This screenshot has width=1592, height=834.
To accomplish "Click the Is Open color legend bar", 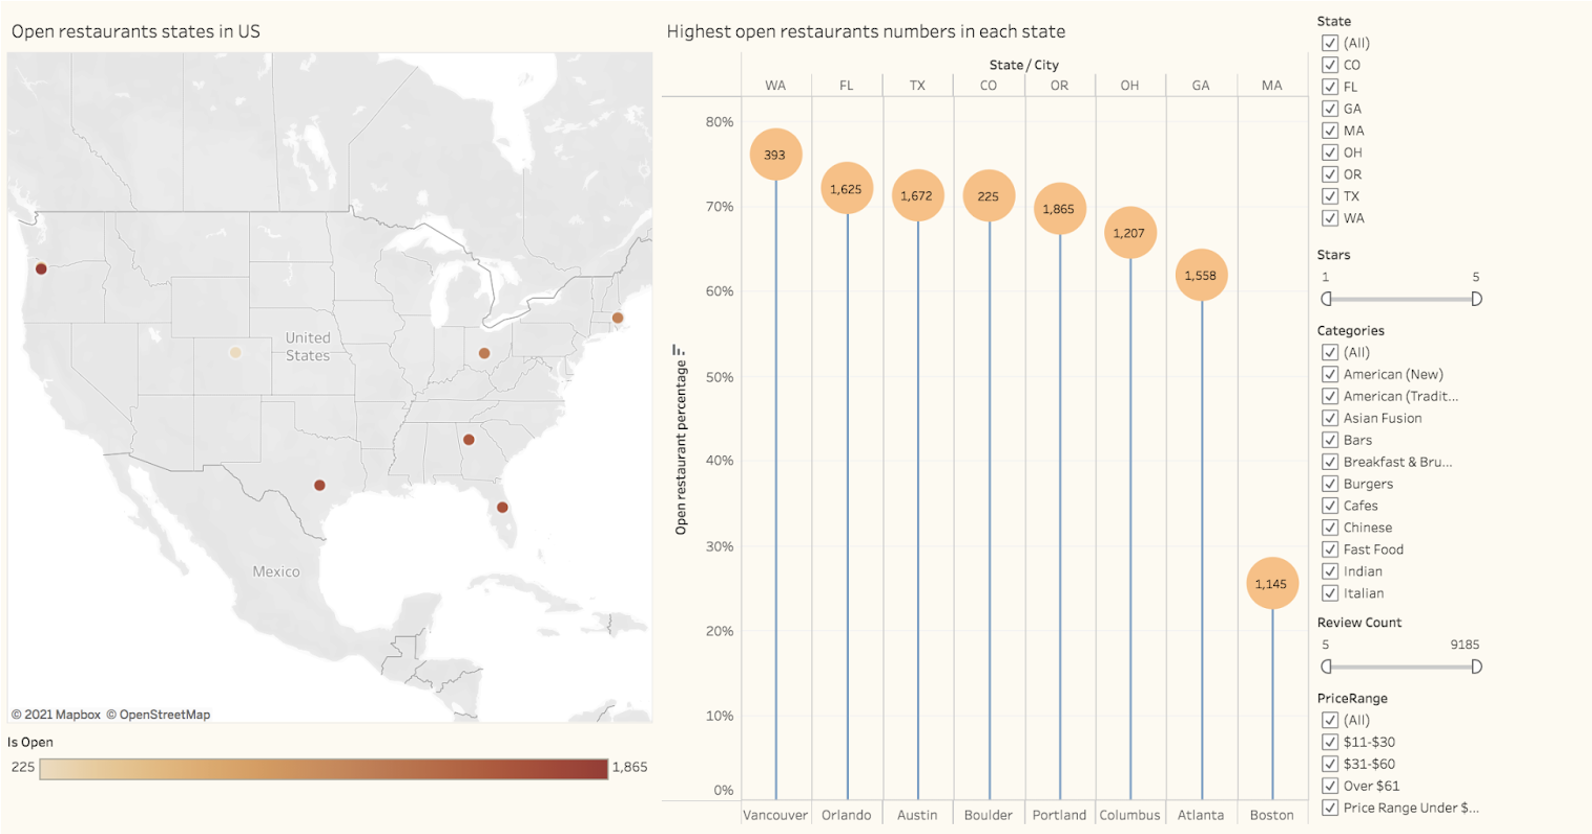I will 324,768.
